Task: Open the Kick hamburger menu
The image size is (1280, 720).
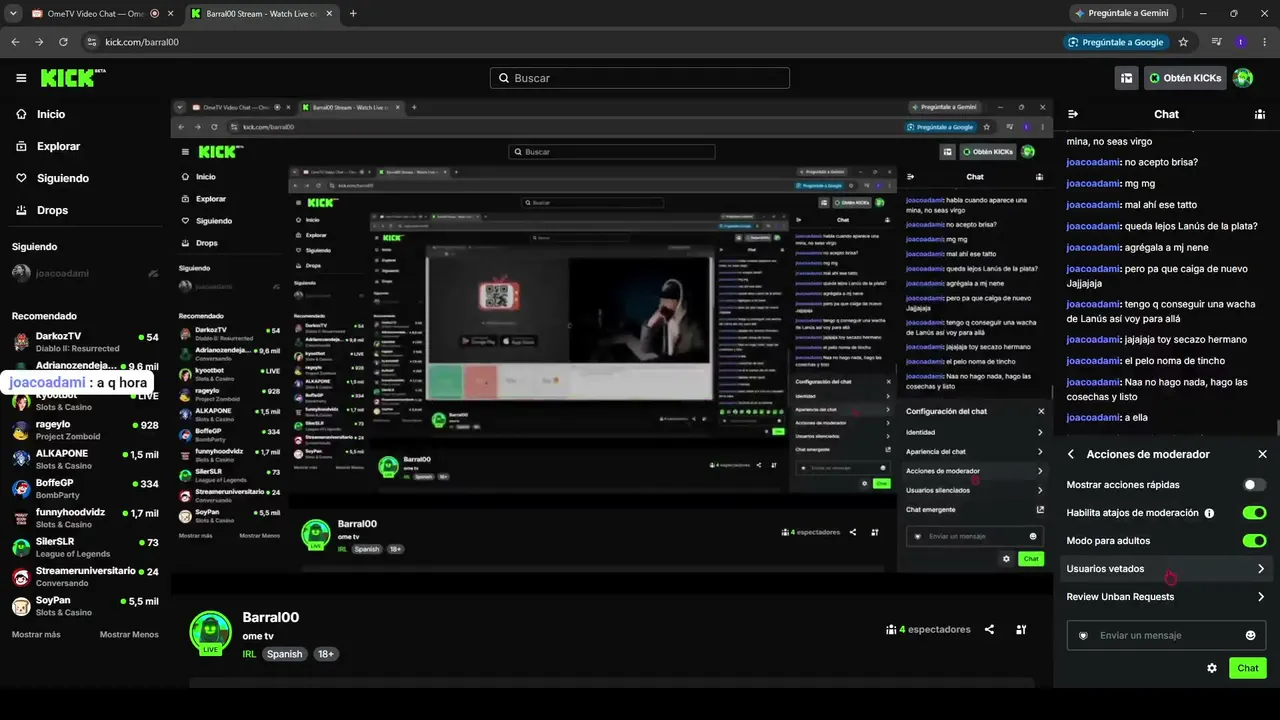Action: tap(21, 78)
